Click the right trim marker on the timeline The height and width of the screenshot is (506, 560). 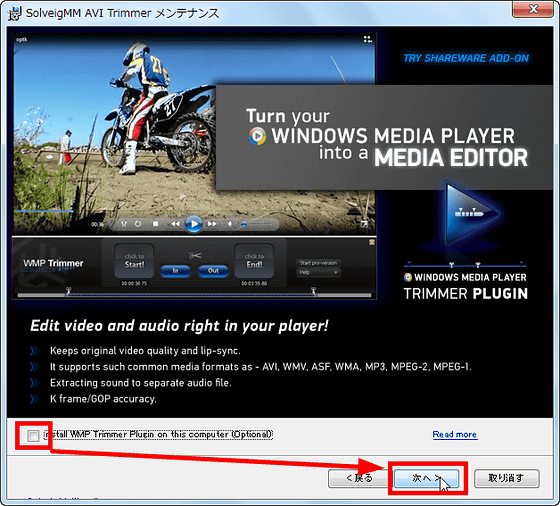314,291
